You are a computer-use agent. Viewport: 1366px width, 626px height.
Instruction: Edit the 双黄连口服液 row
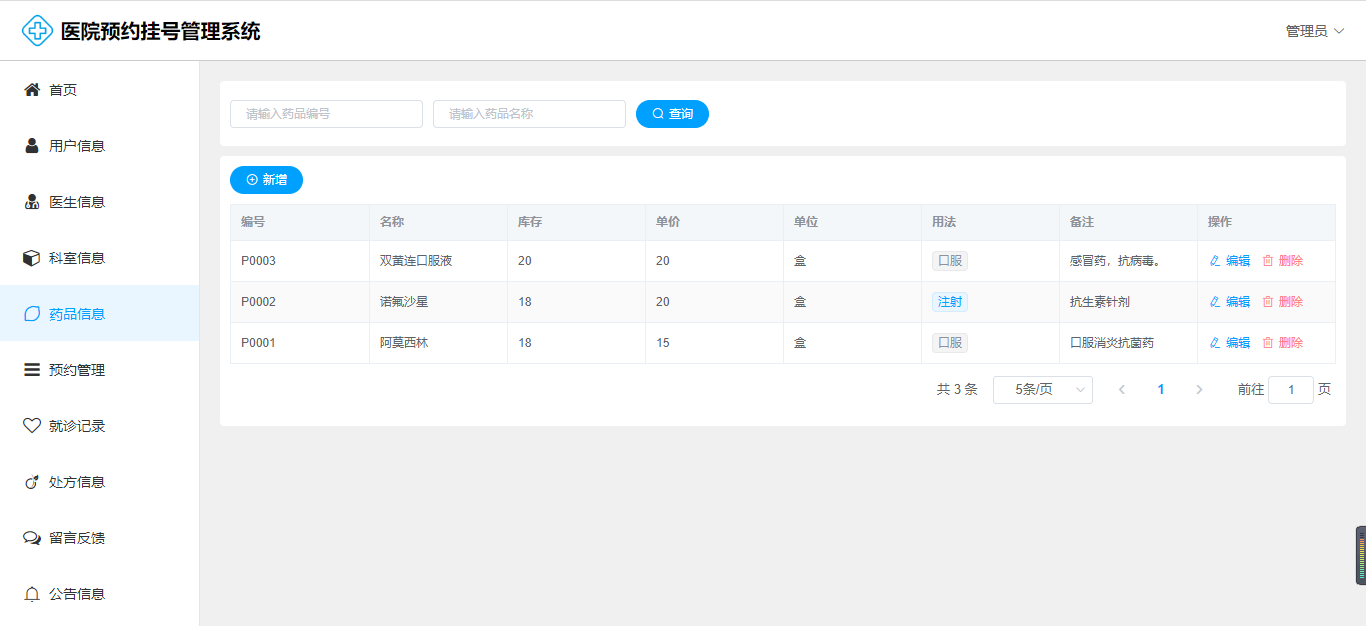click(1230, 261)
